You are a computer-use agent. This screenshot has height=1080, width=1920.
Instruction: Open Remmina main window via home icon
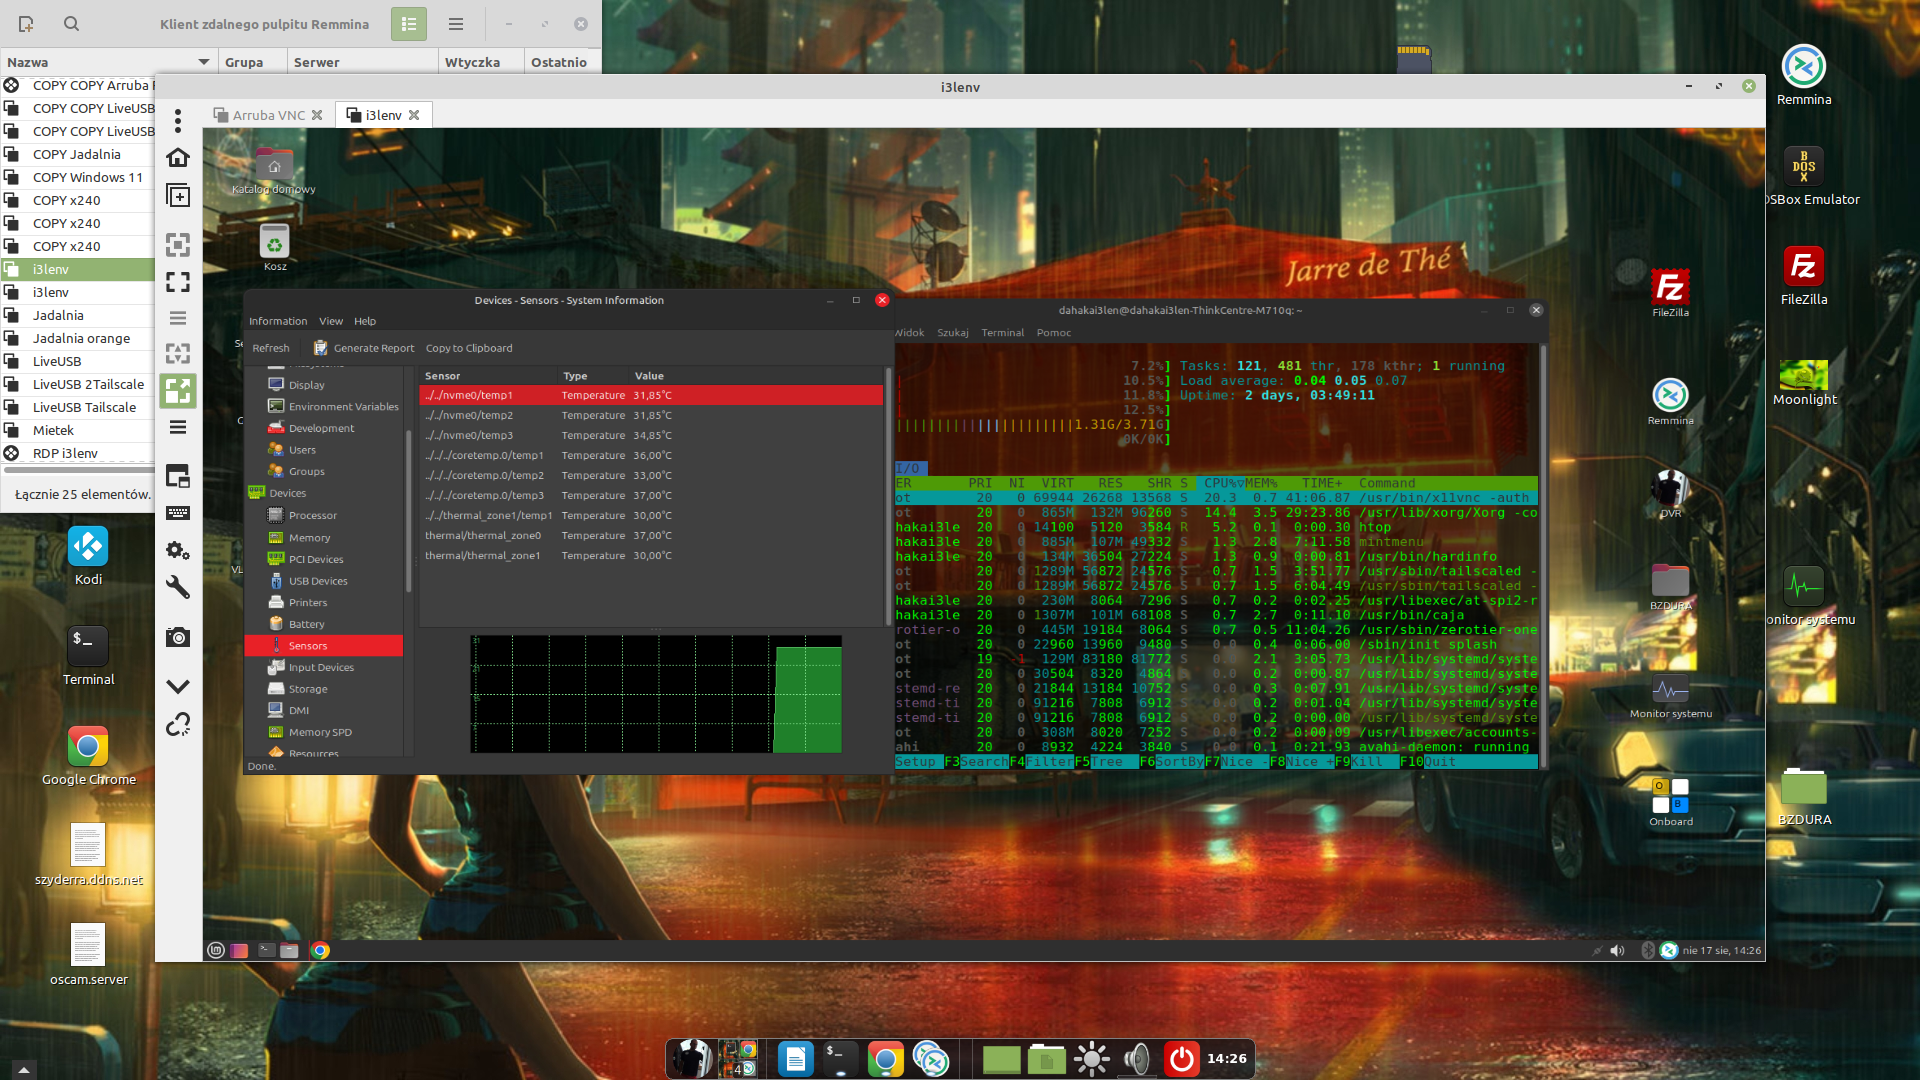click(178, 158)
